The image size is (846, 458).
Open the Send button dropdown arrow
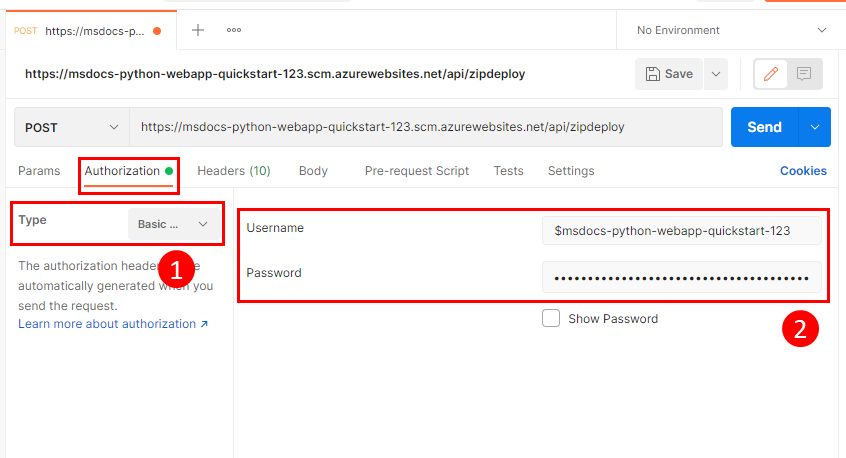point(814,128)
